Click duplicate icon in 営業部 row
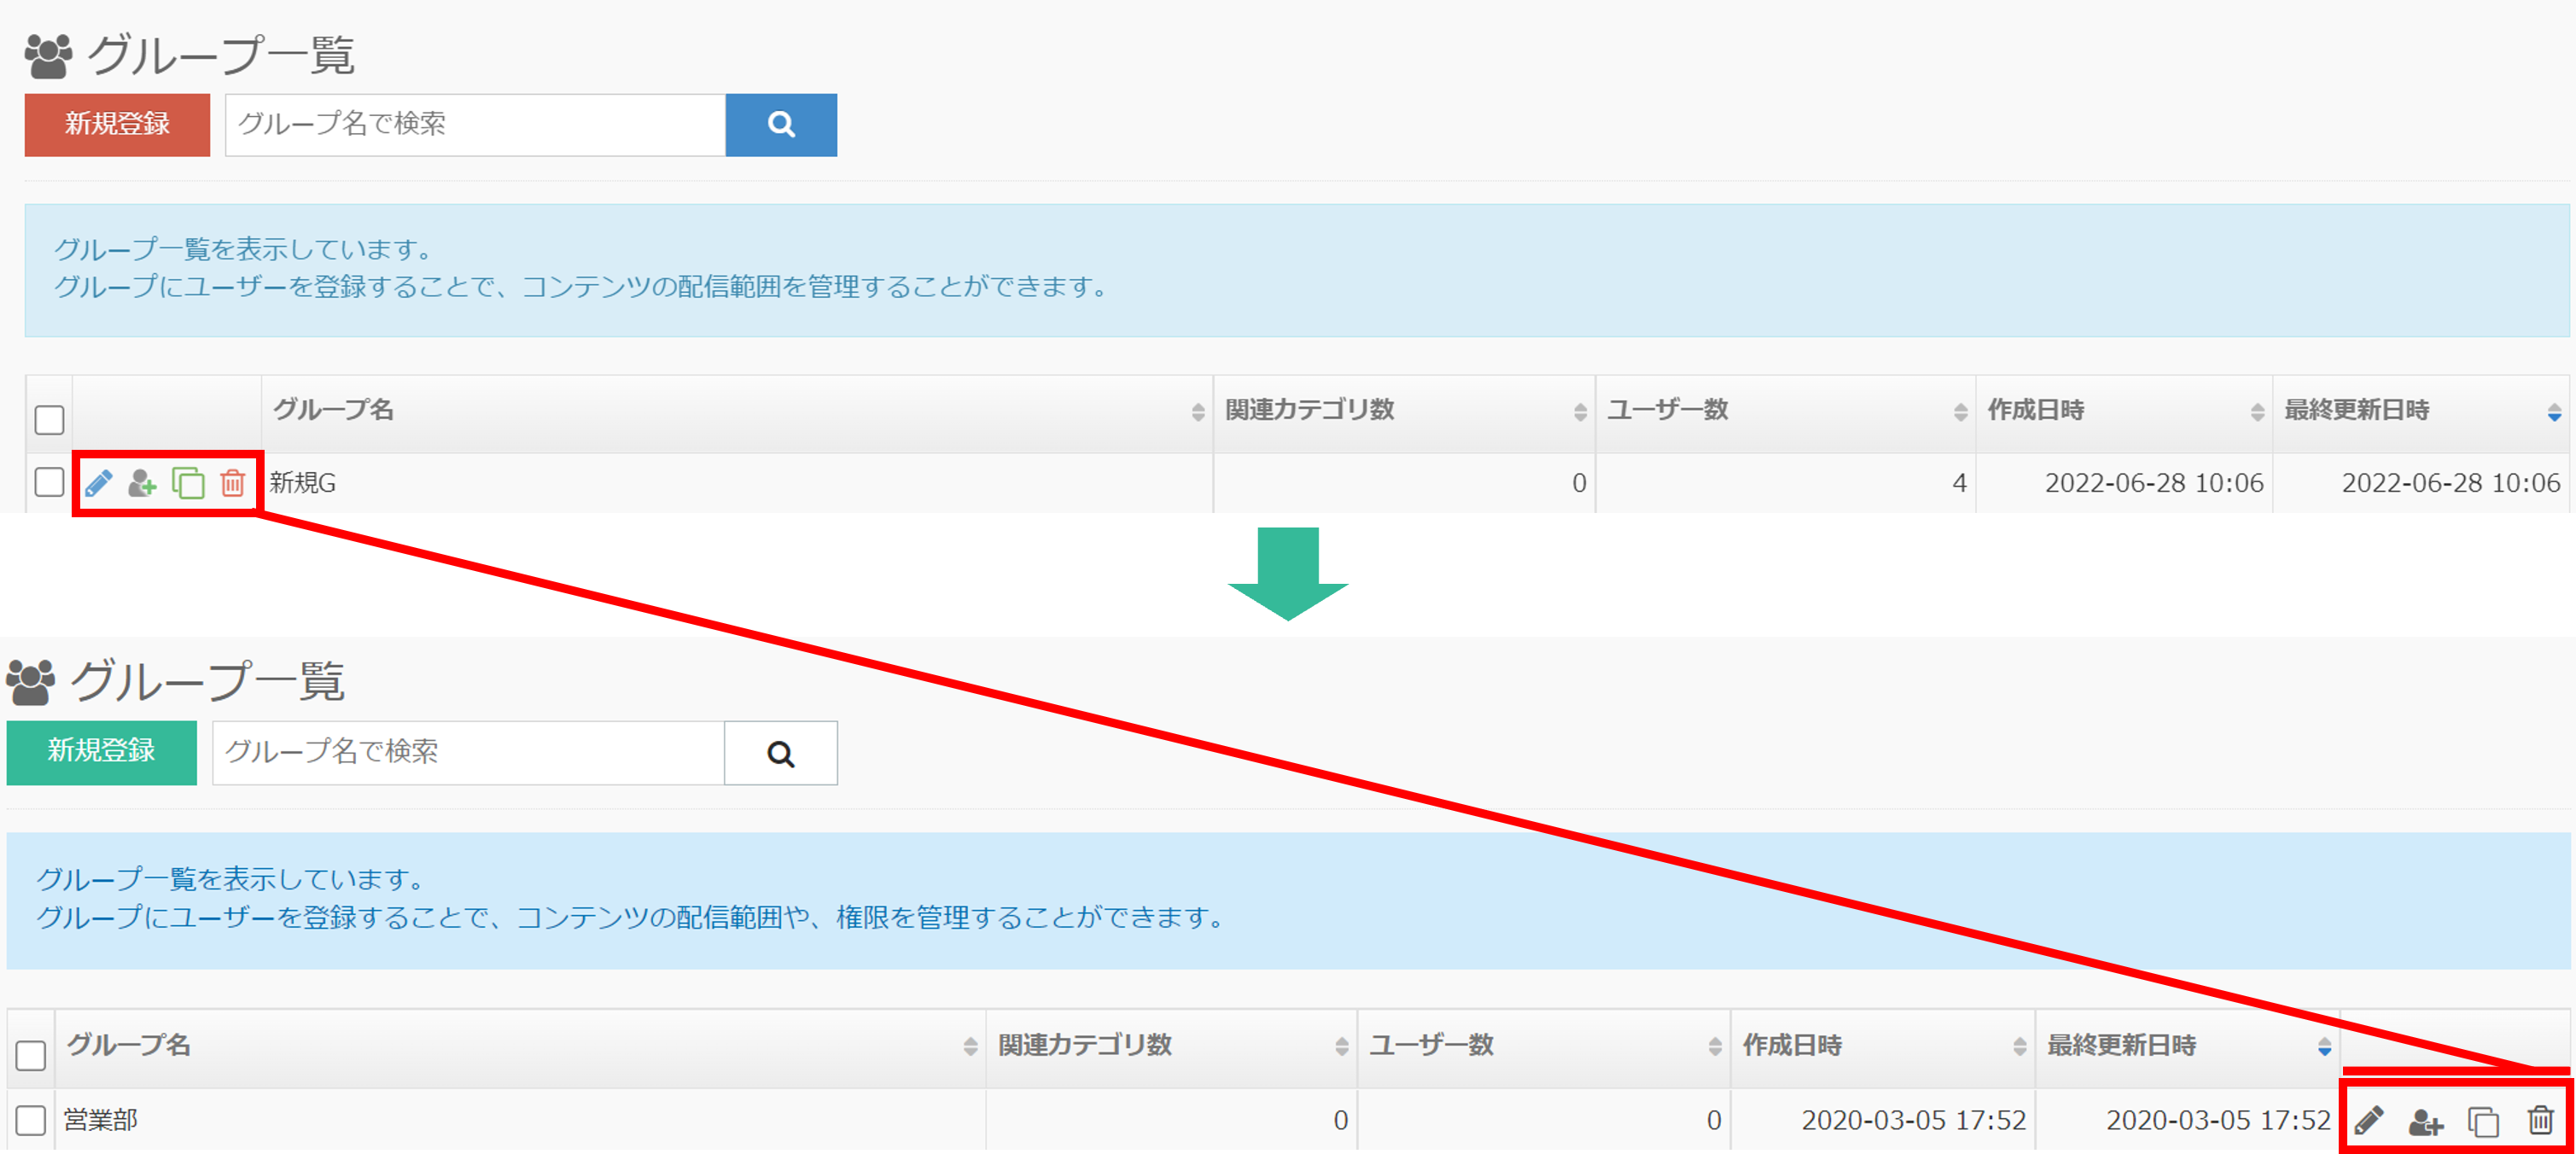 2483,1122
